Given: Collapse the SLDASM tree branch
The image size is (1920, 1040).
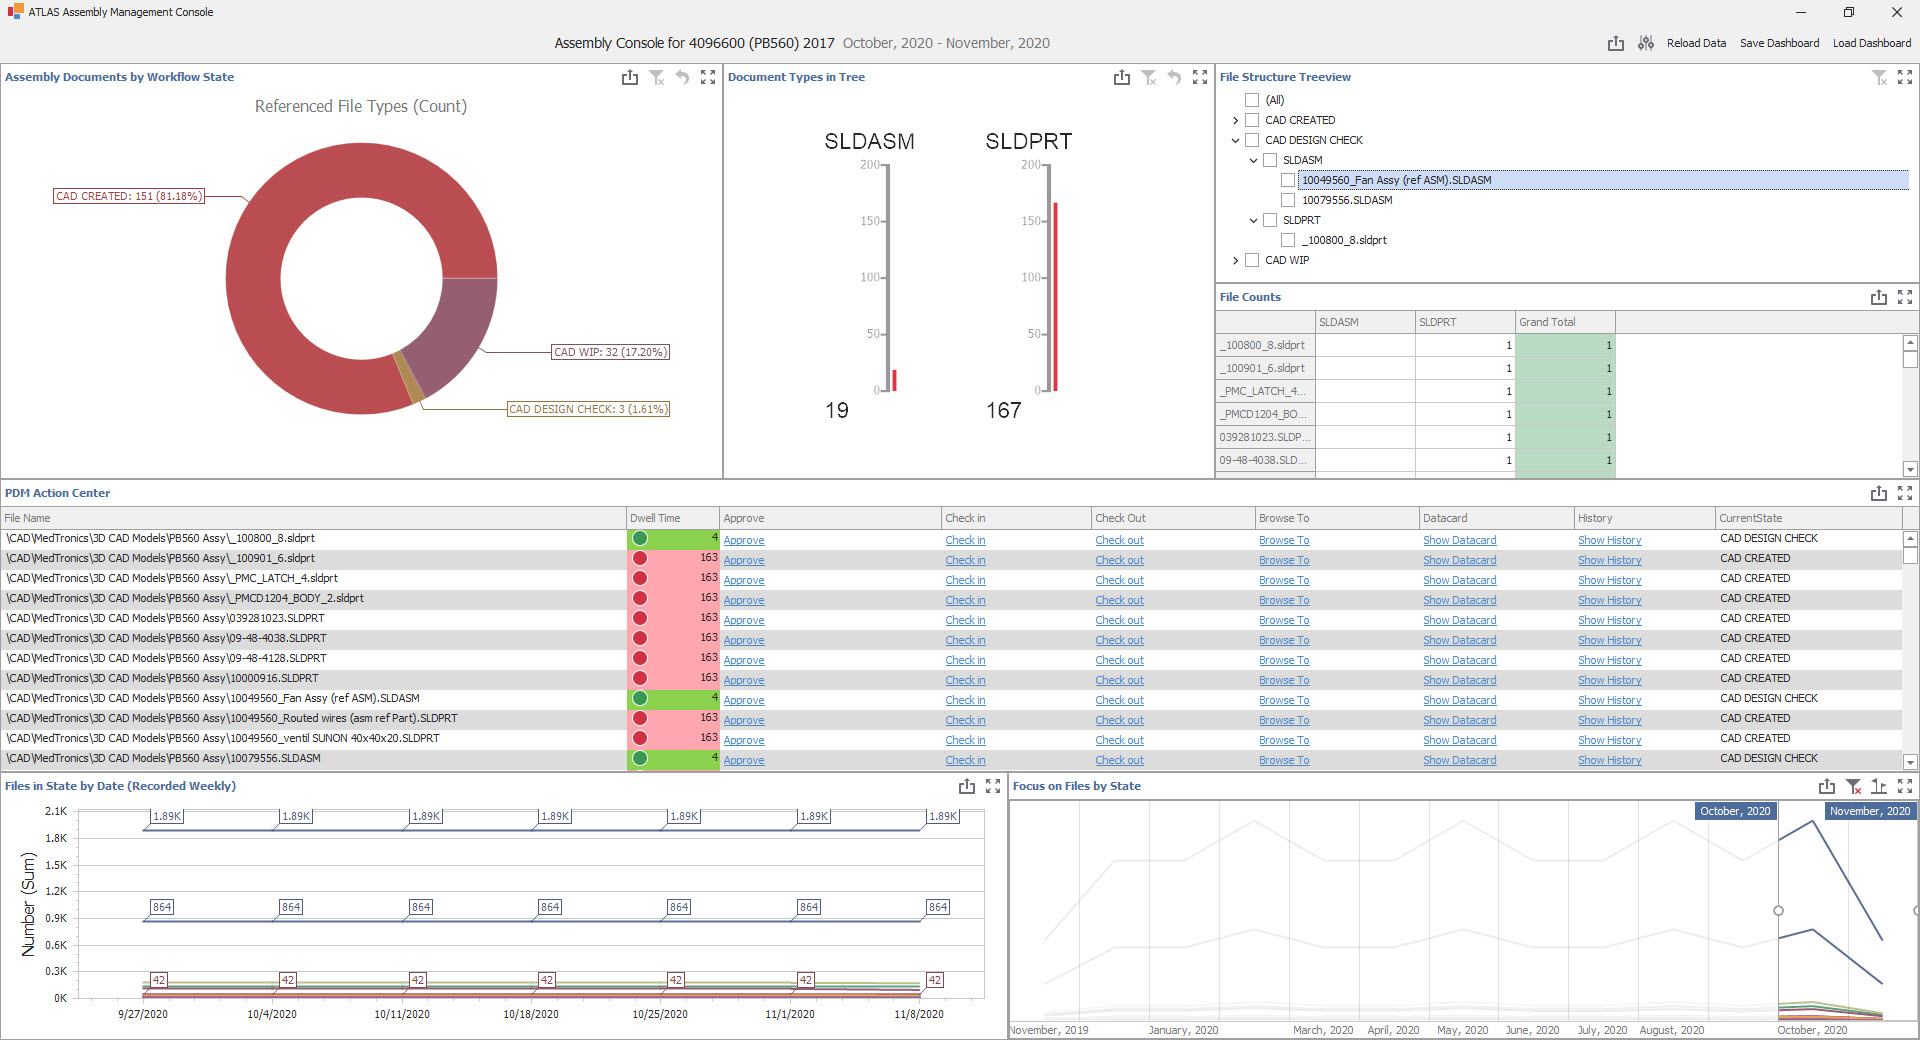Looking at the screenshot, I should coord(1253,160).
